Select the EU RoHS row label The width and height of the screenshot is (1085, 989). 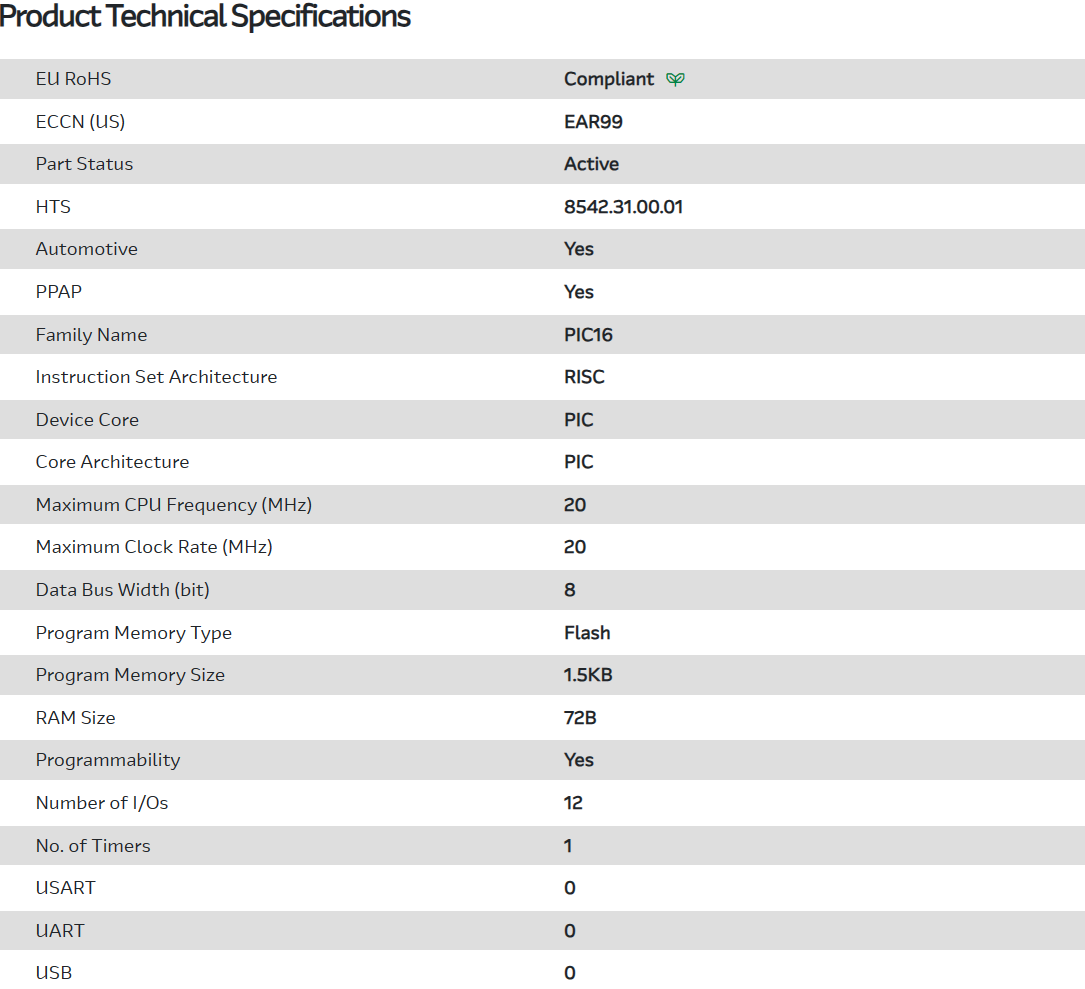pos(73,79)
